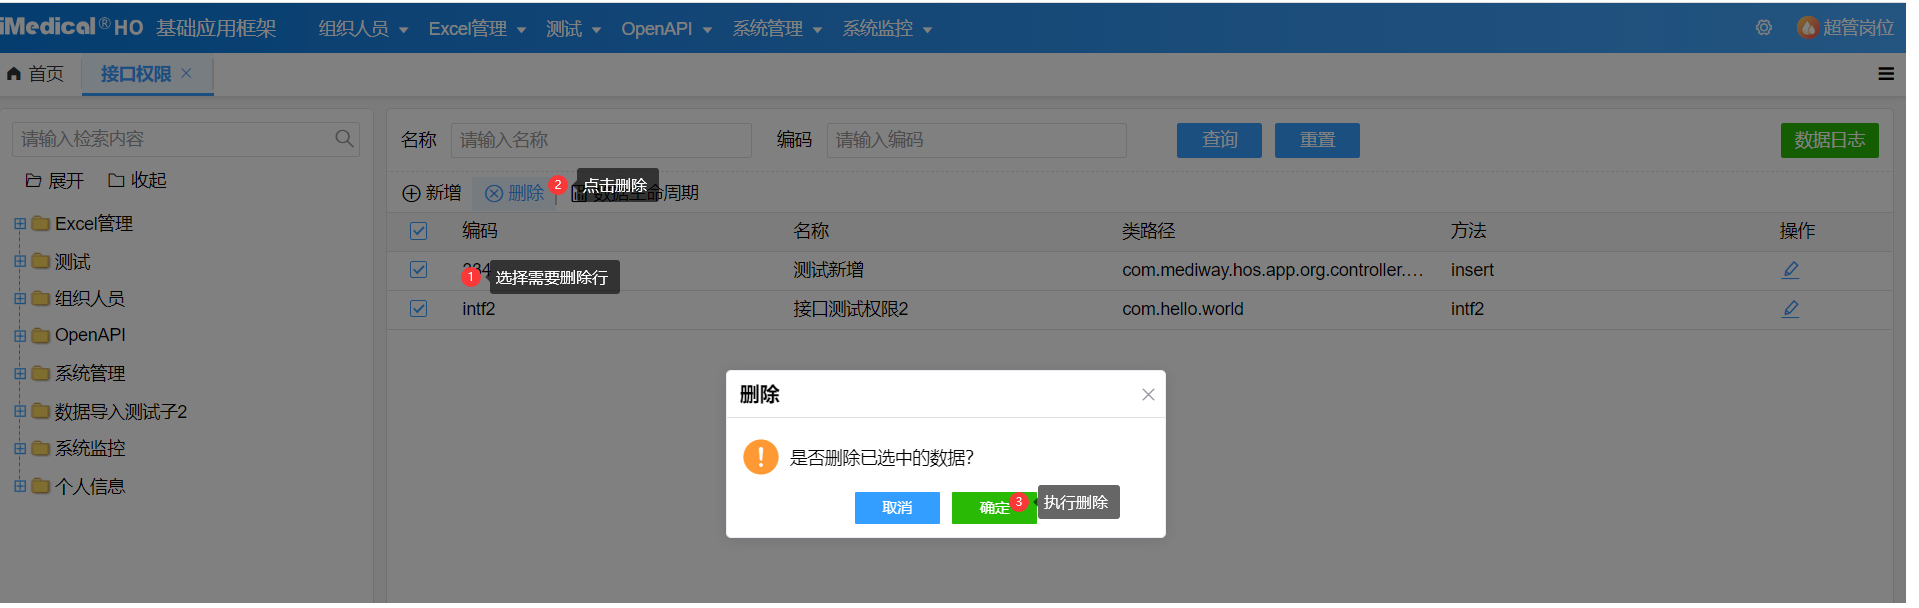1919x608 pixels.
Task: Close the 接口权限 tab via its X
Action: point(186,74)
